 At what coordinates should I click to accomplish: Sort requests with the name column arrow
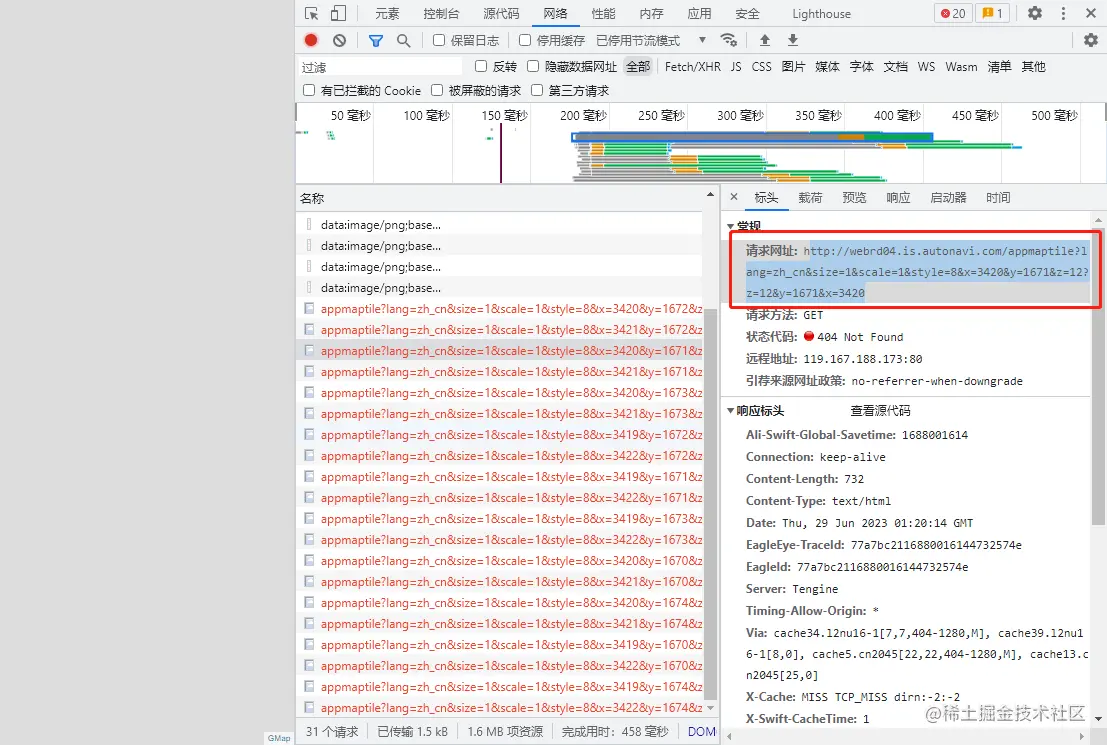710,196
